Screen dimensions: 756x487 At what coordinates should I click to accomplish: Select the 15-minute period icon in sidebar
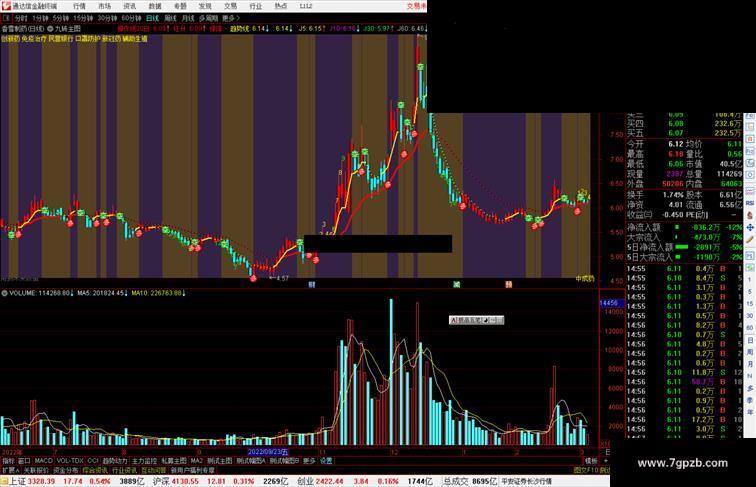[750, 304]
